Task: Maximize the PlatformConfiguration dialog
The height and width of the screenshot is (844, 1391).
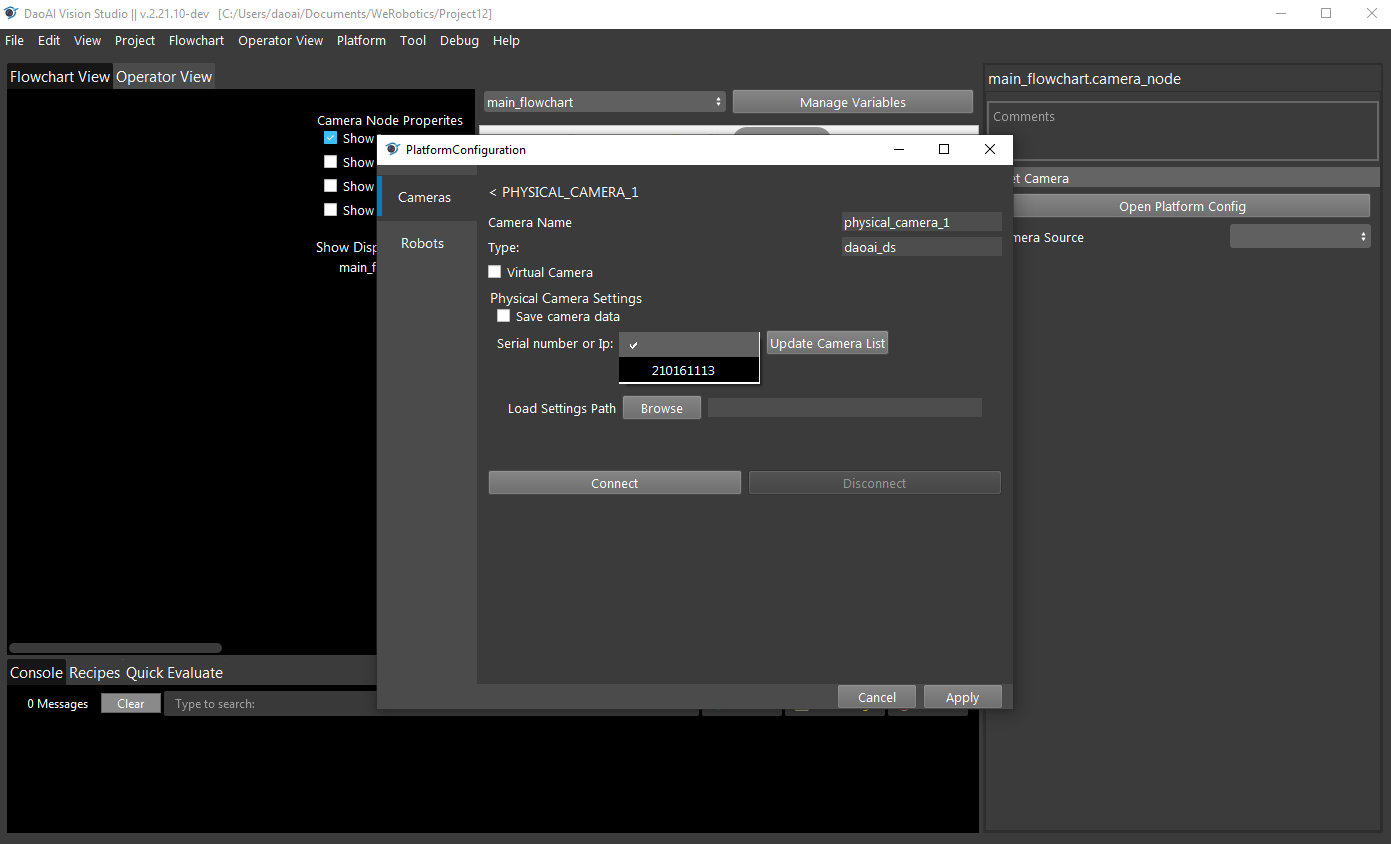Action: click(943, 149)
